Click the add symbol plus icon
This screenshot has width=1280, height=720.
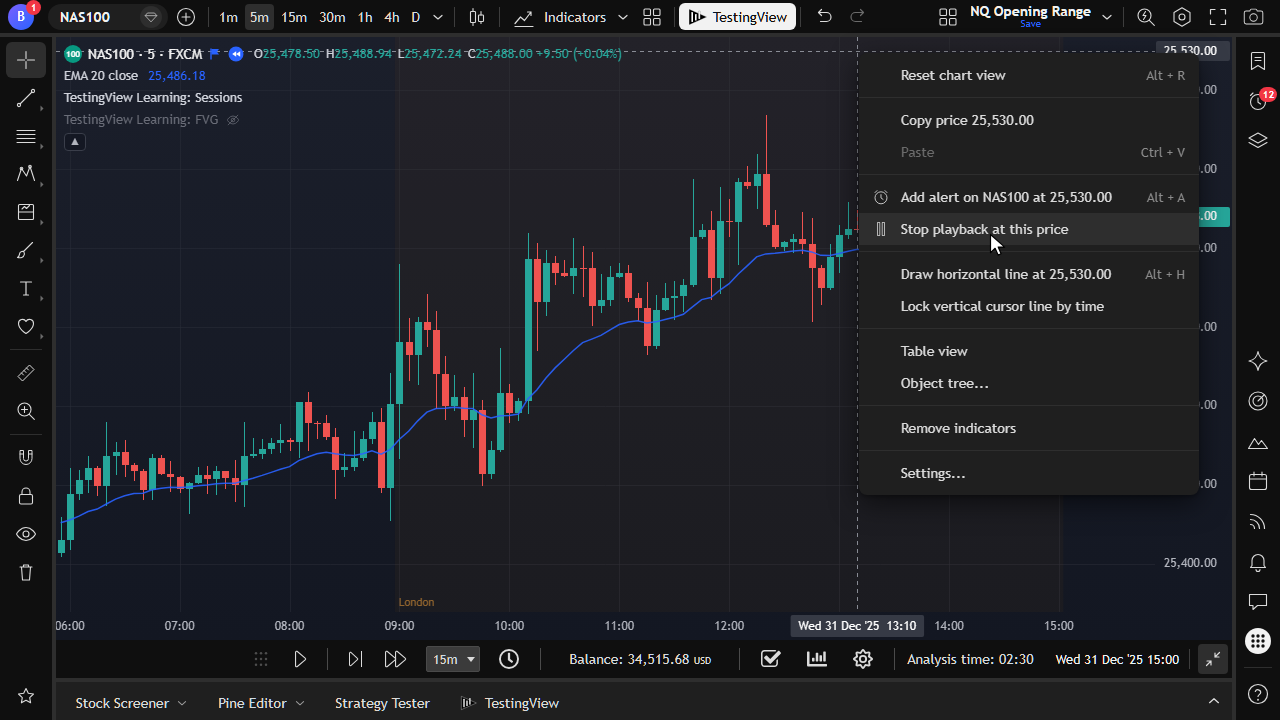[x=186, y=17]
